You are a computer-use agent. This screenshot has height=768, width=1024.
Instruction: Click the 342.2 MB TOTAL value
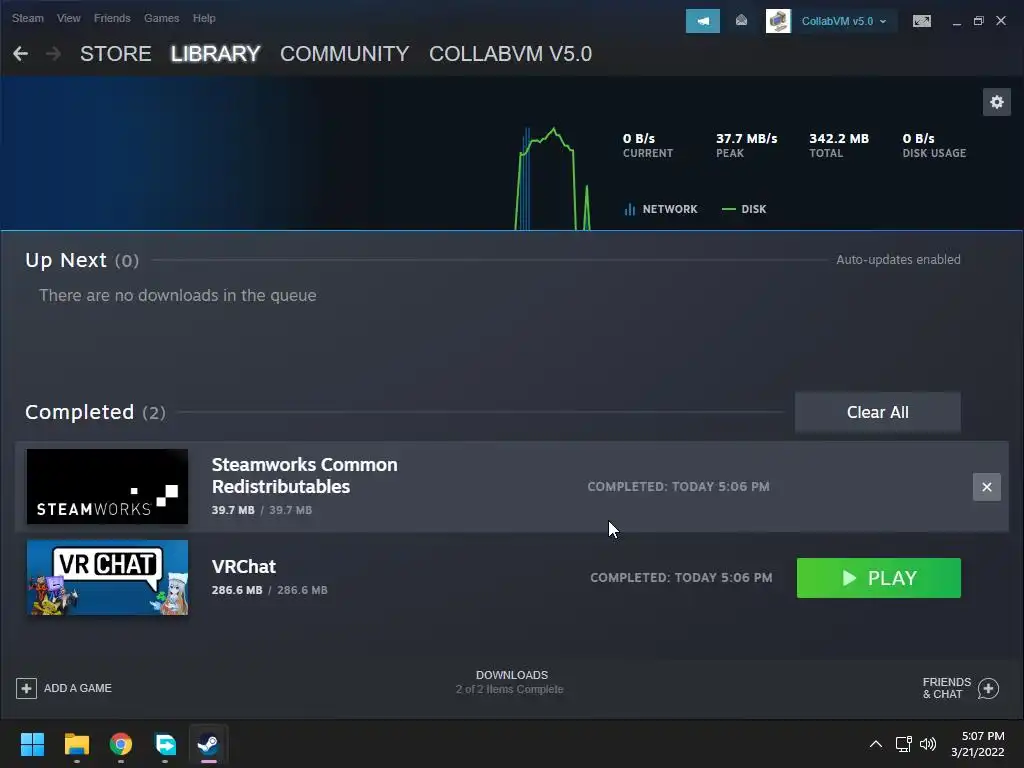coord(839,138)
